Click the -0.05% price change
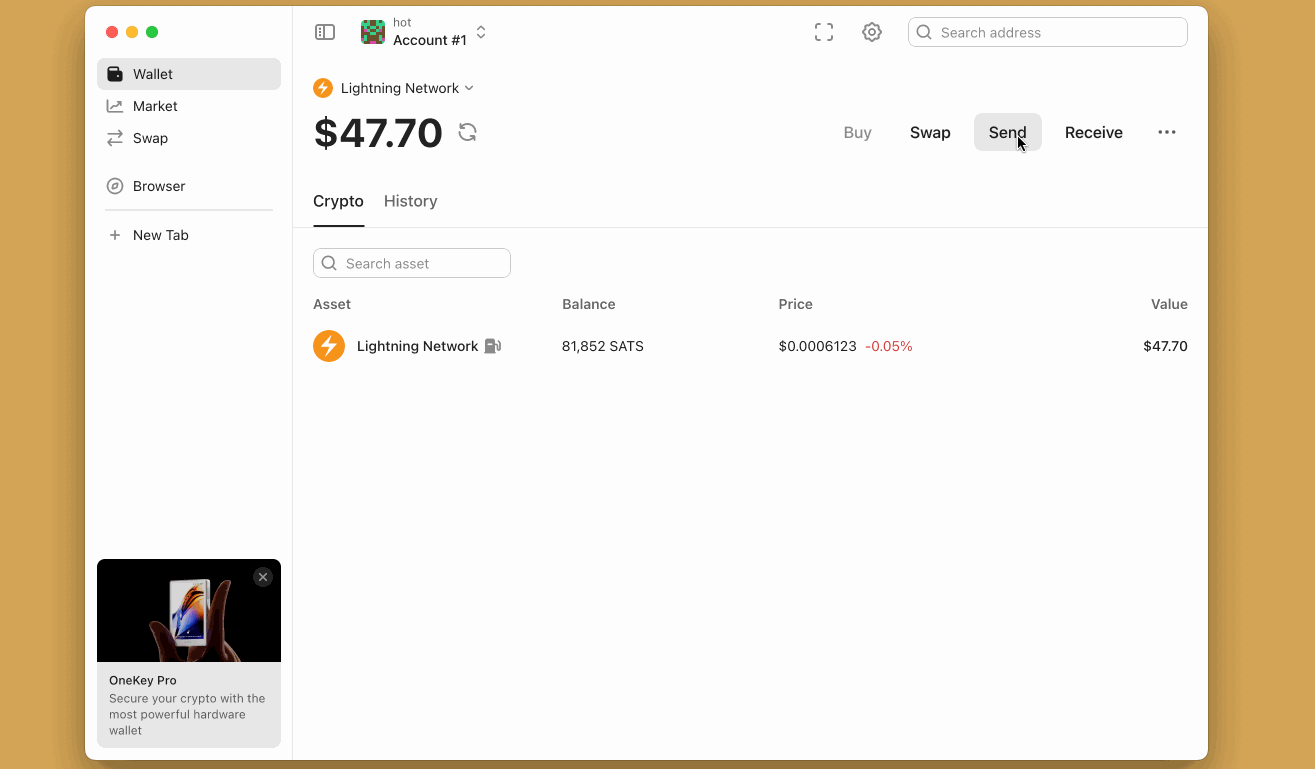Viewport: 1315px width, 769px height. pos(889,346)
